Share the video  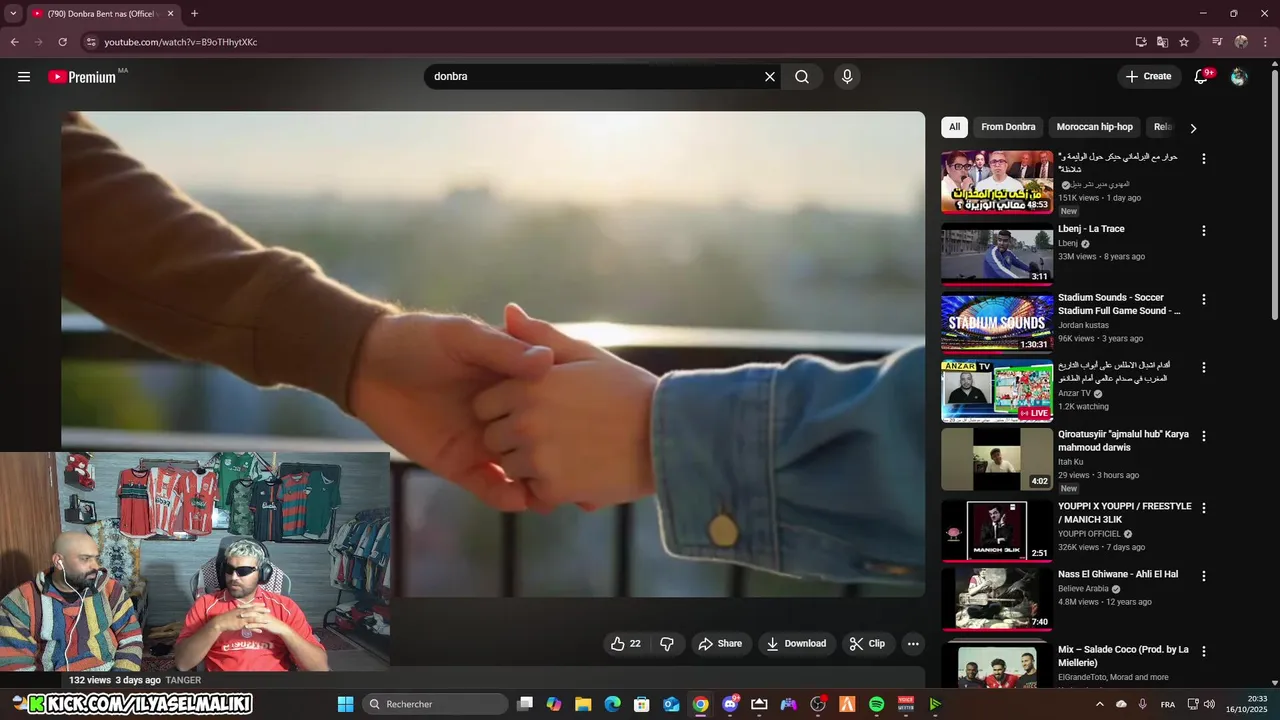pyautogui.click(x=720, y=644)
